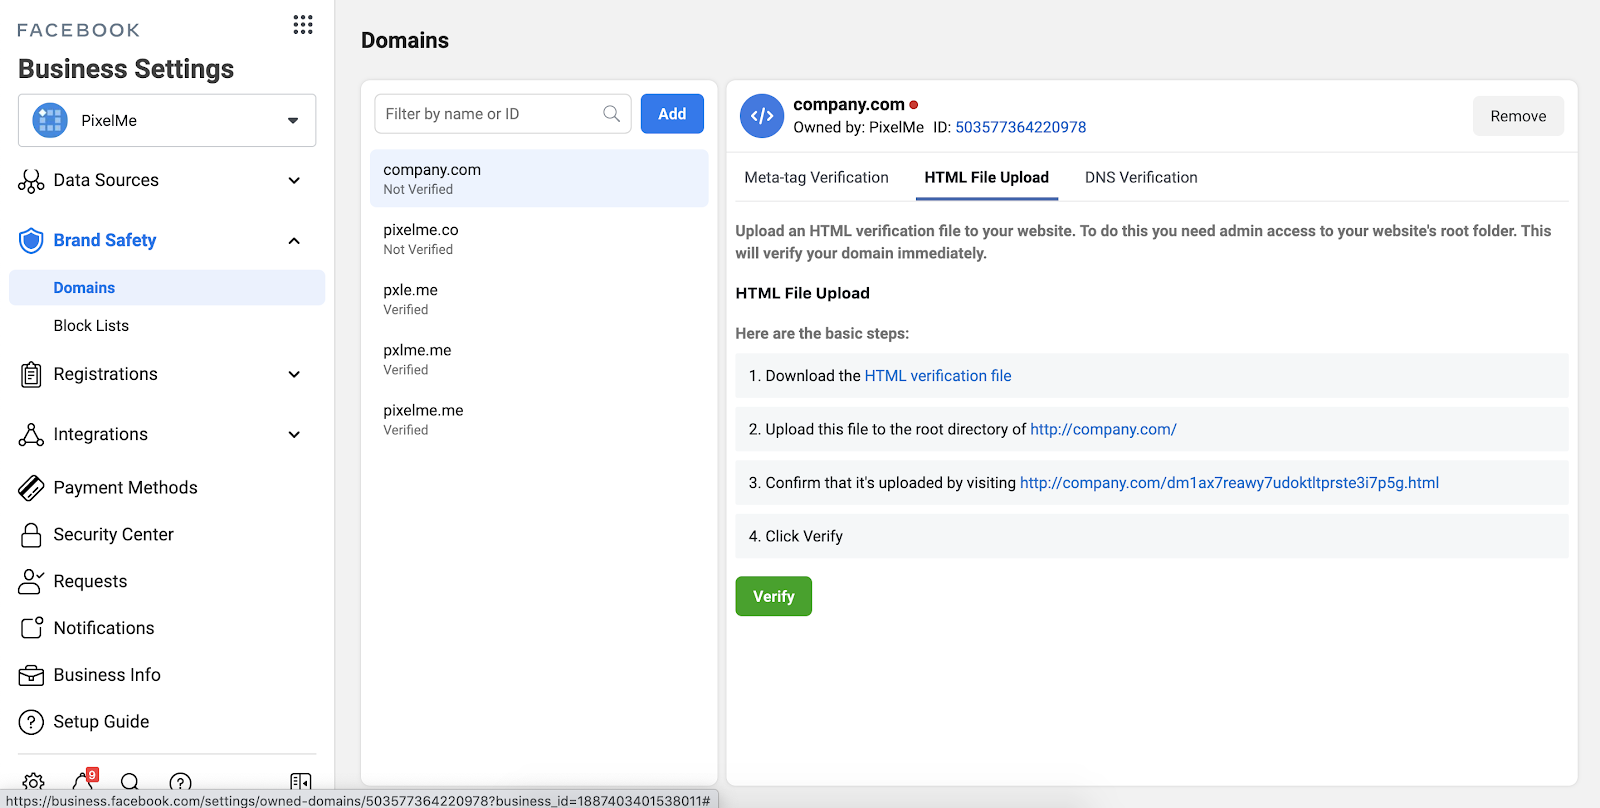
Task: Click the Payment Methods card icon
Action: (x=31, y=488)
